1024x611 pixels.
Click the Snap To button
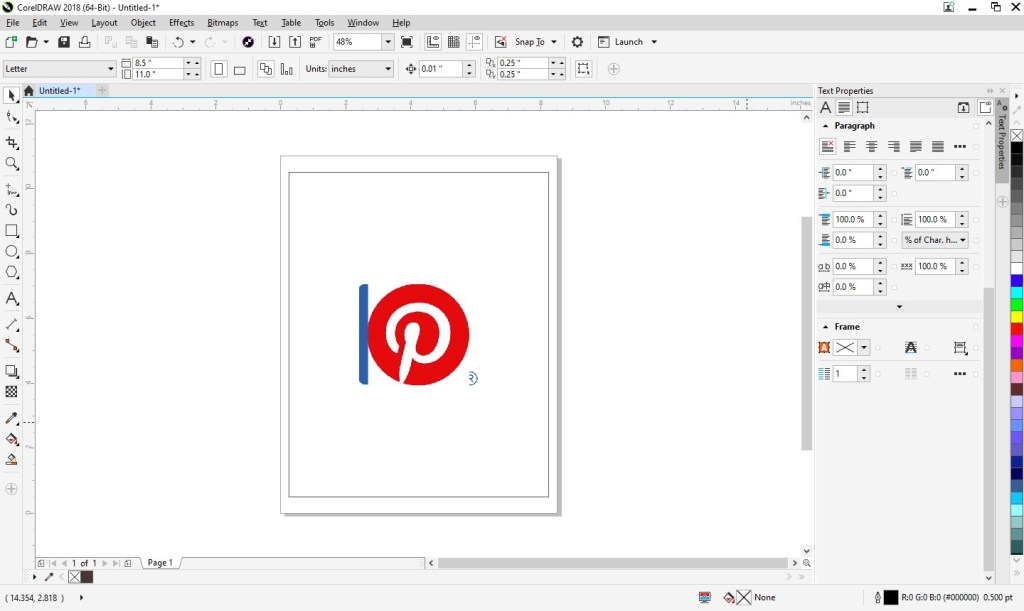click(x=529, y=42)
